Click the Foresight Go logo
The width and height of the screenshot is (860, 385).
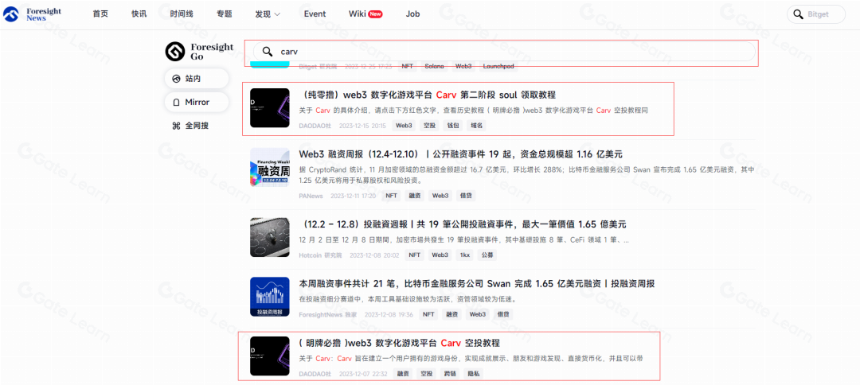(x=199, y=52)
